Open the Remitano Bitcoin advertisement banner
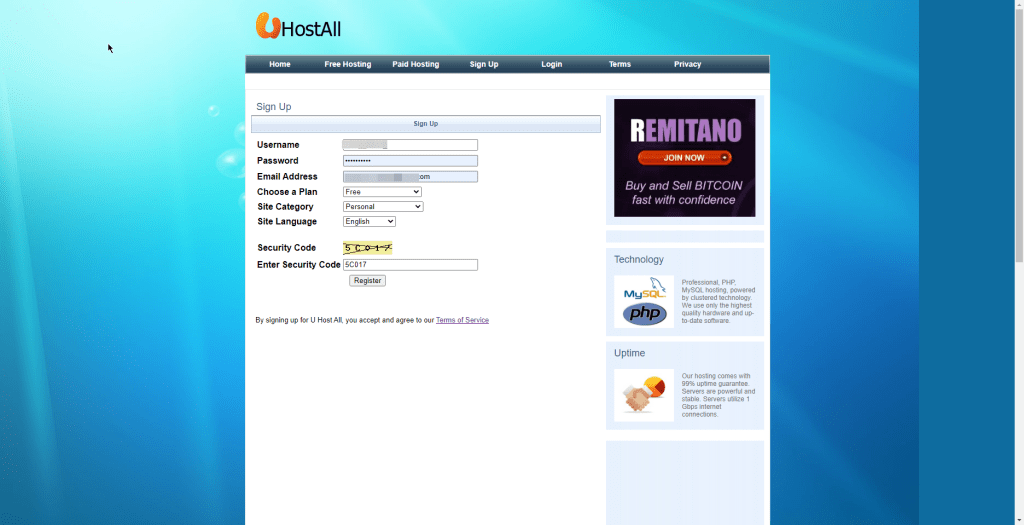1024x525 pixels. [x=684, y=190]
